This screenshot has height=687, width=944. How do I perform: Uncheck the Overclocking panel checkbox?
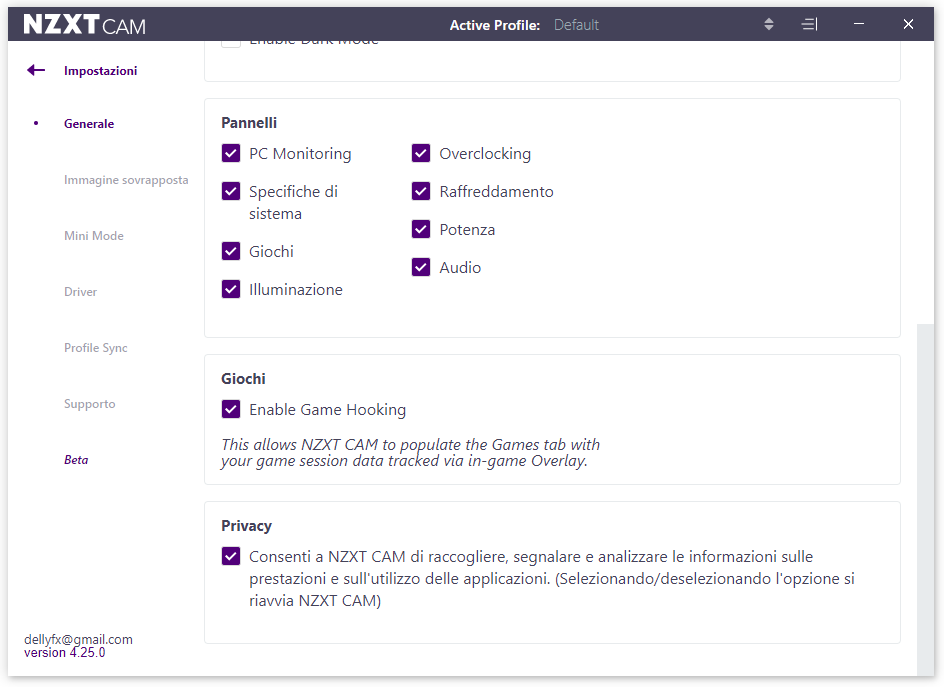click(421, 154)
